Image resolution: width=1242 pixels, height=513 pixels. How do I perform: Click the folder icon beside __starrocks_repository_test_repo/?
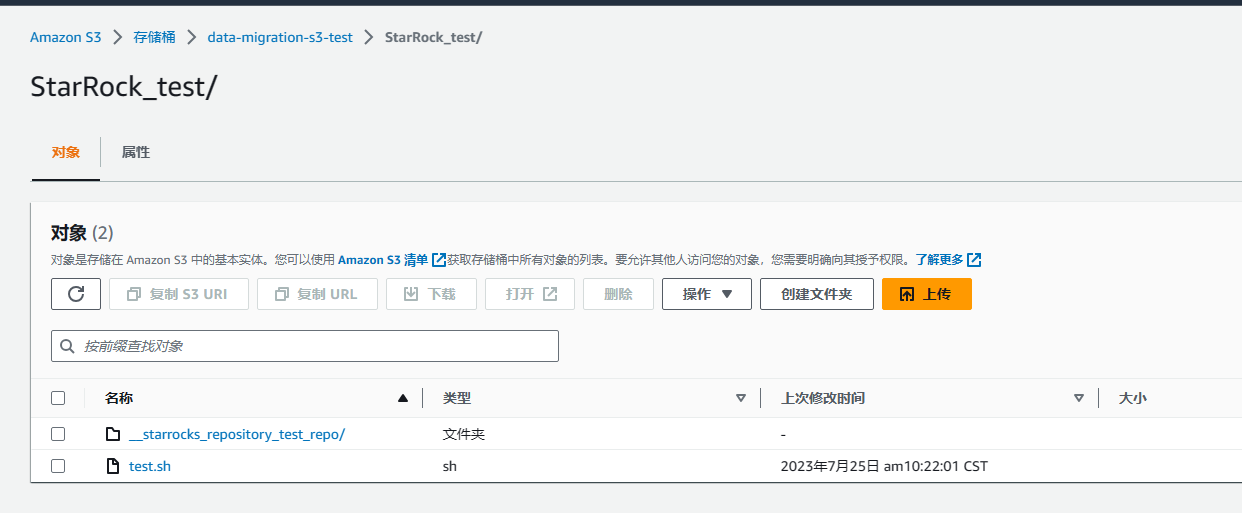pos(113,434)
